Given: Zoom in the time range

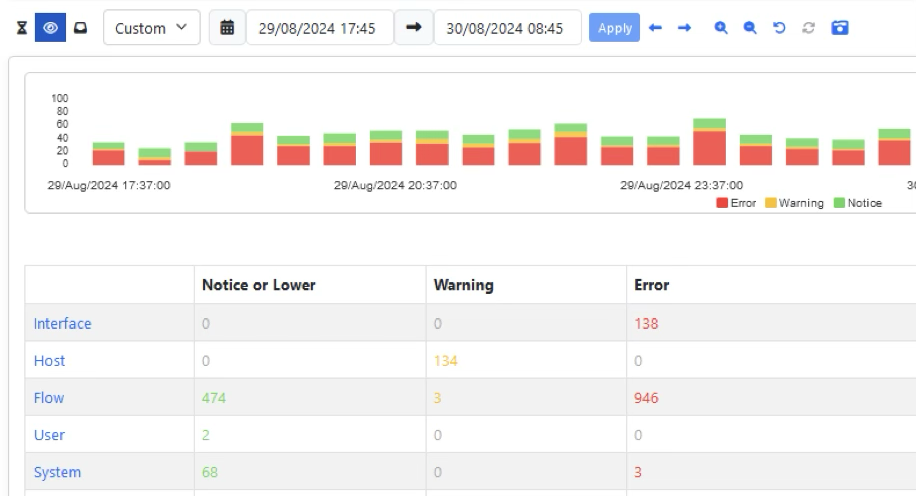Looking at the screenshot, I should [x=721, y=27].
